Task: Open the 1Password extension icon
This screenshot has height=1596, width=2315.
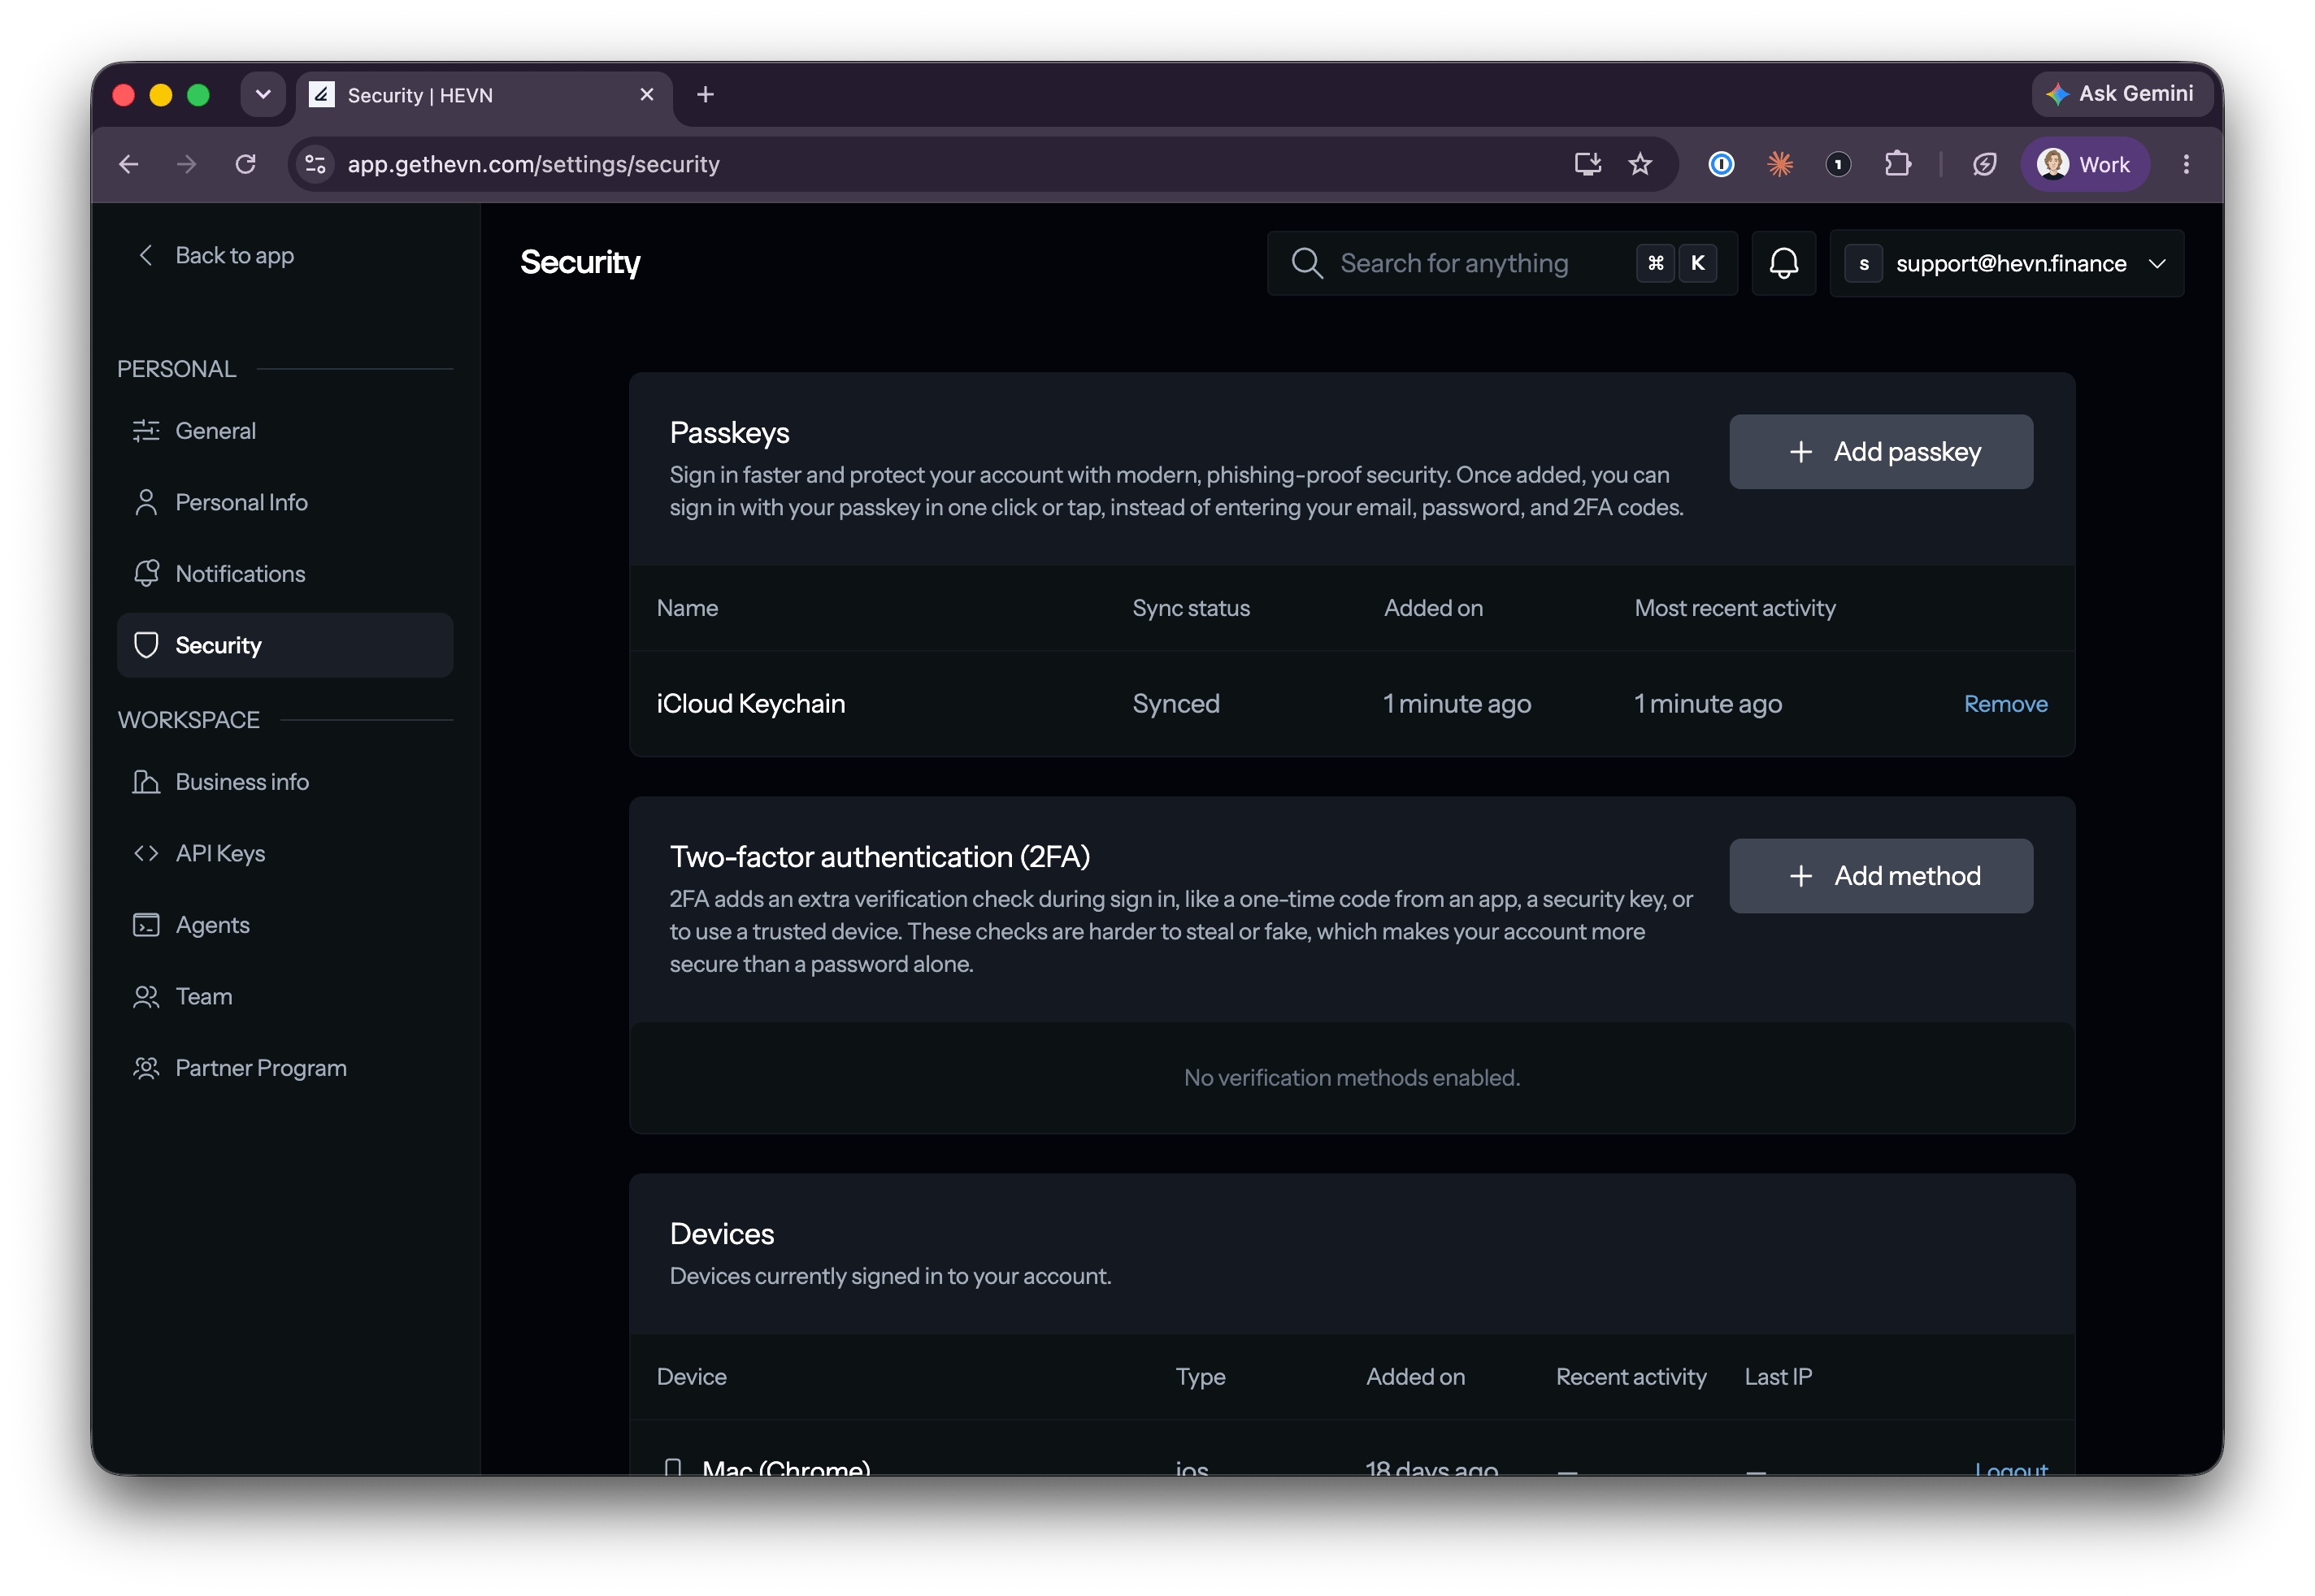Action: pyautogui.click(x=1721, y=164)
